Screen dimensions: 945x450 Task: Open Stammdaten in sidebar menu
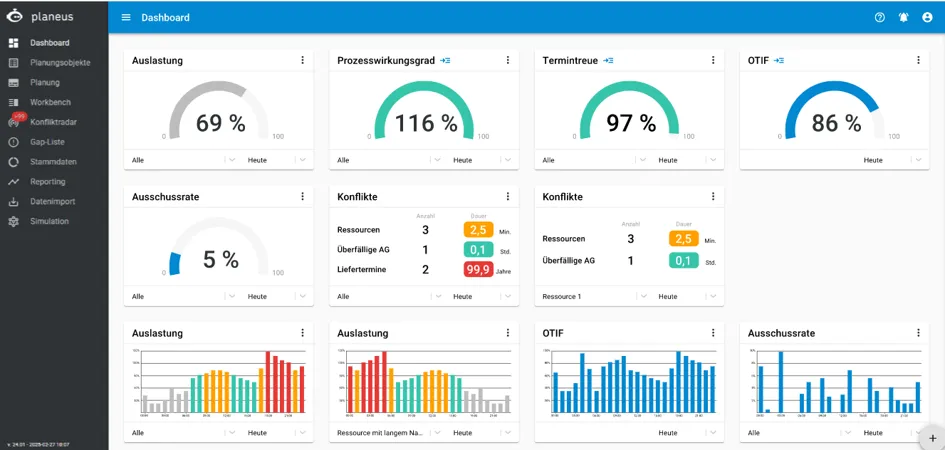coord(54,162)
